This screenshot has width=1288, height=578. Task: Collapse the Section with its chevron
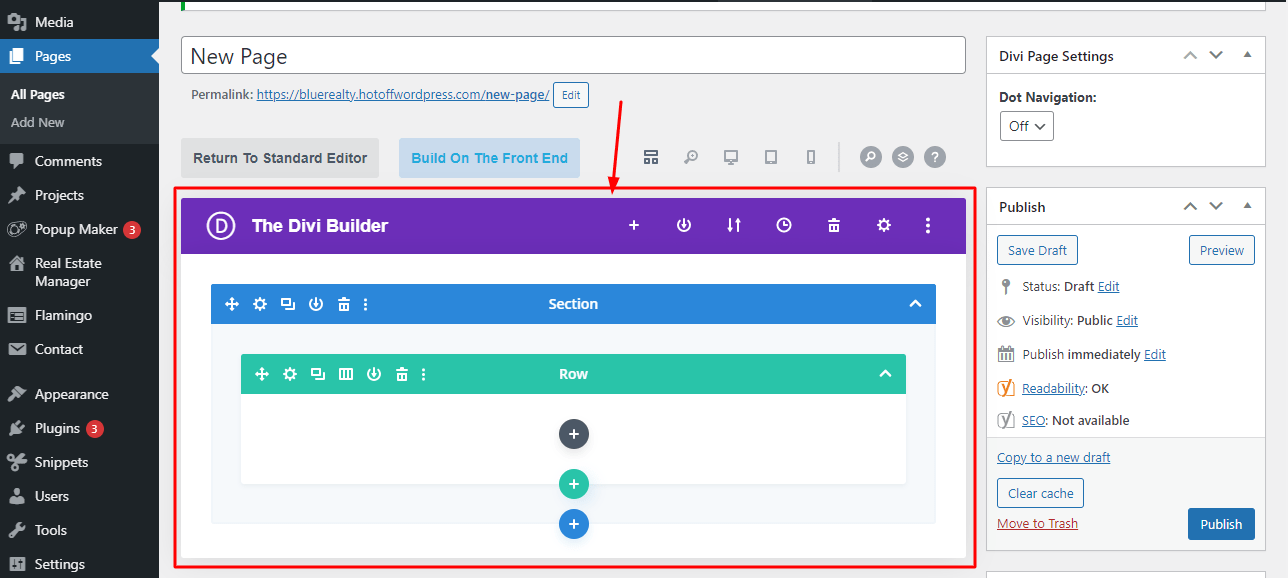point(915,304)
